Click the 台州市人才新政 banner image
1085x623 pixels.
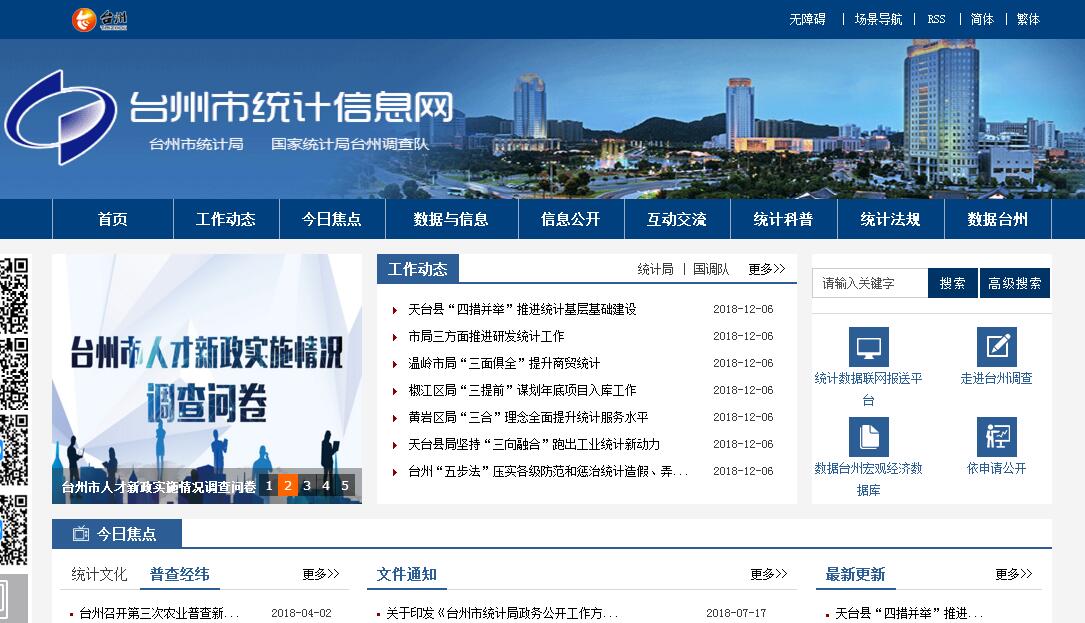click(206, 370)
